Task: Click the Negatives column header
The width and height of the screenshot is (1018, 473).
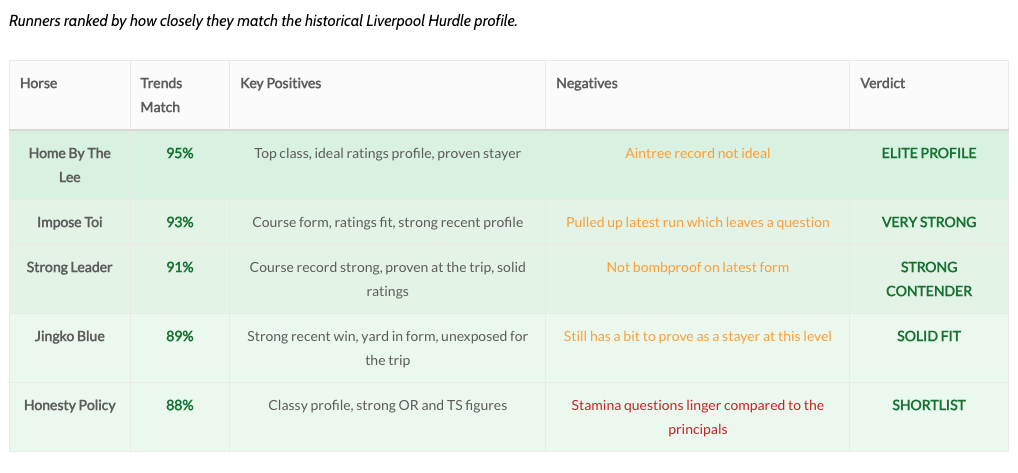Action: pyautogui.click(x=587, y=84)
